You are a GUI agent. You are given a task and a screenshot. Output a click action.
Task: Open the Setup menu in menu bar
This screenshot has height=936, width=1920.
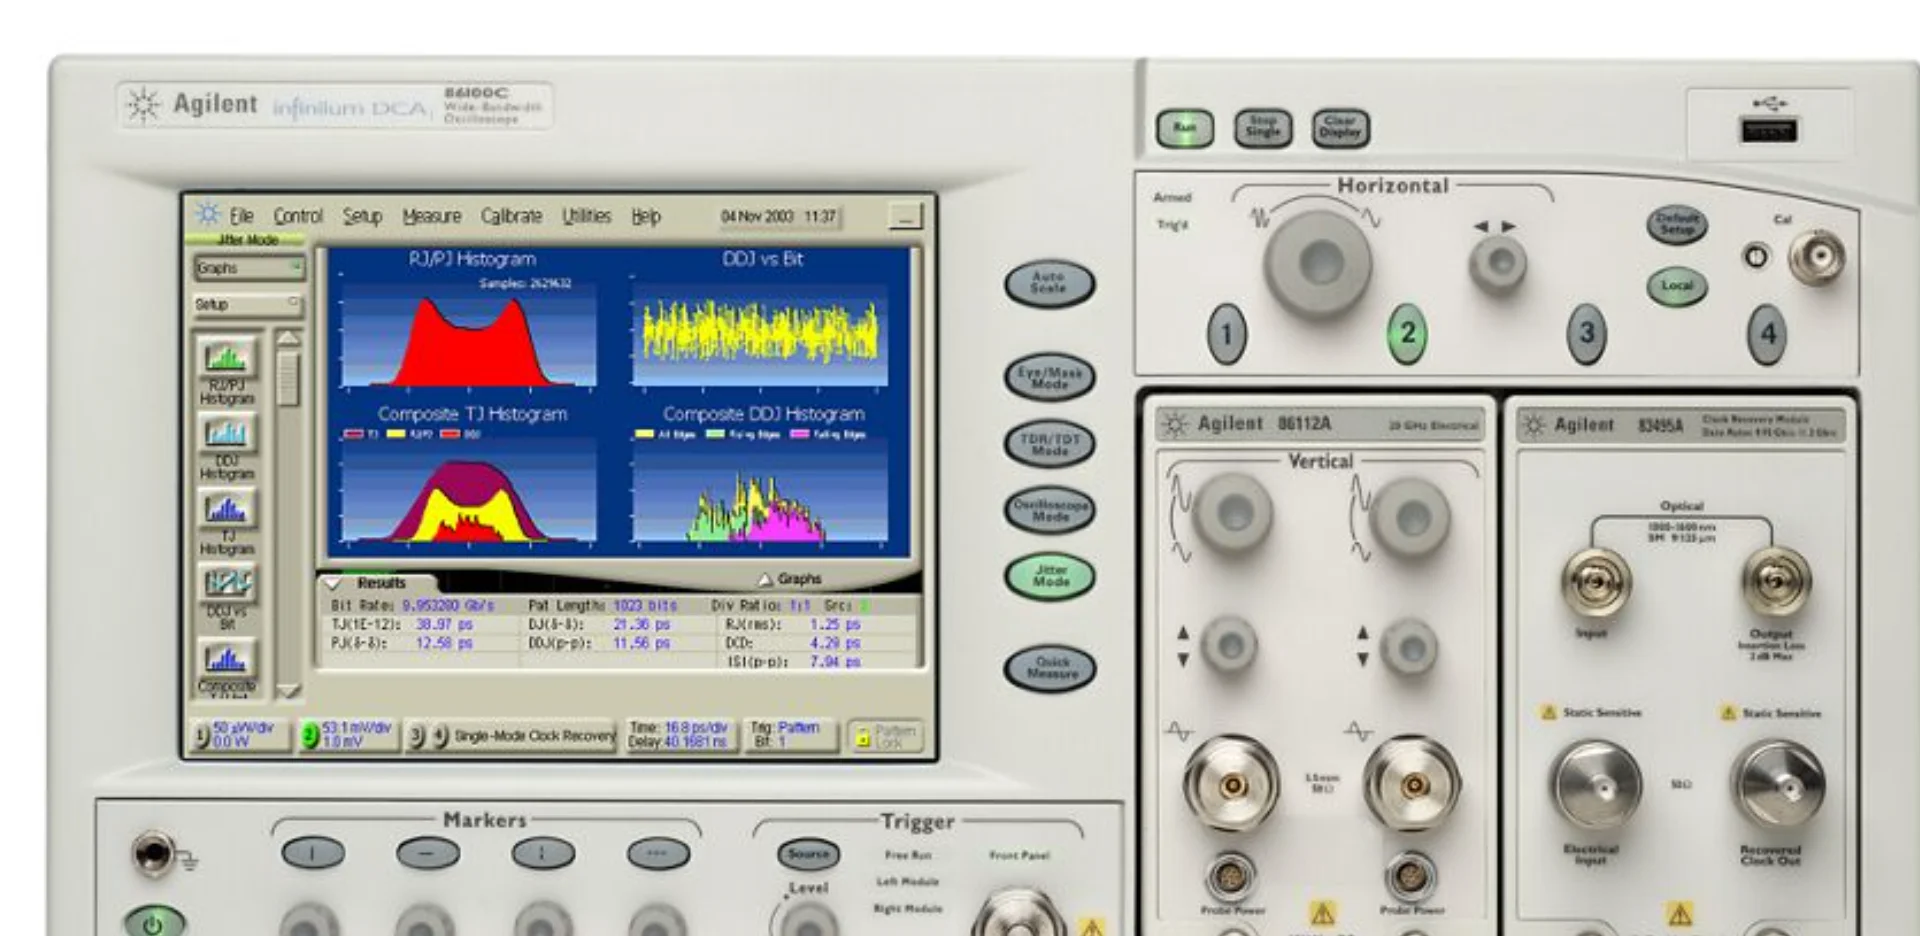pyautogui.click(x=362, y=216)
